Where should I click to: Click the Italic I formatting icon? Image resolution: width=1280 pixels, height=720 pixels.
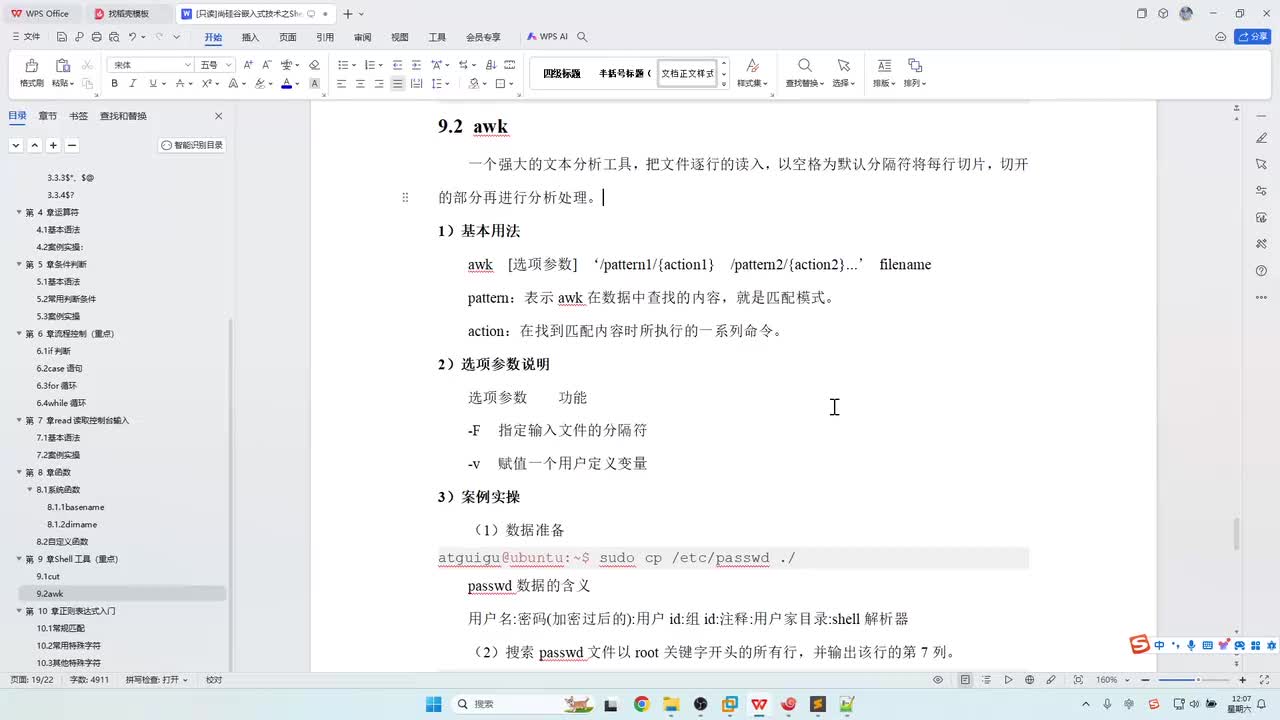(132, 84)
